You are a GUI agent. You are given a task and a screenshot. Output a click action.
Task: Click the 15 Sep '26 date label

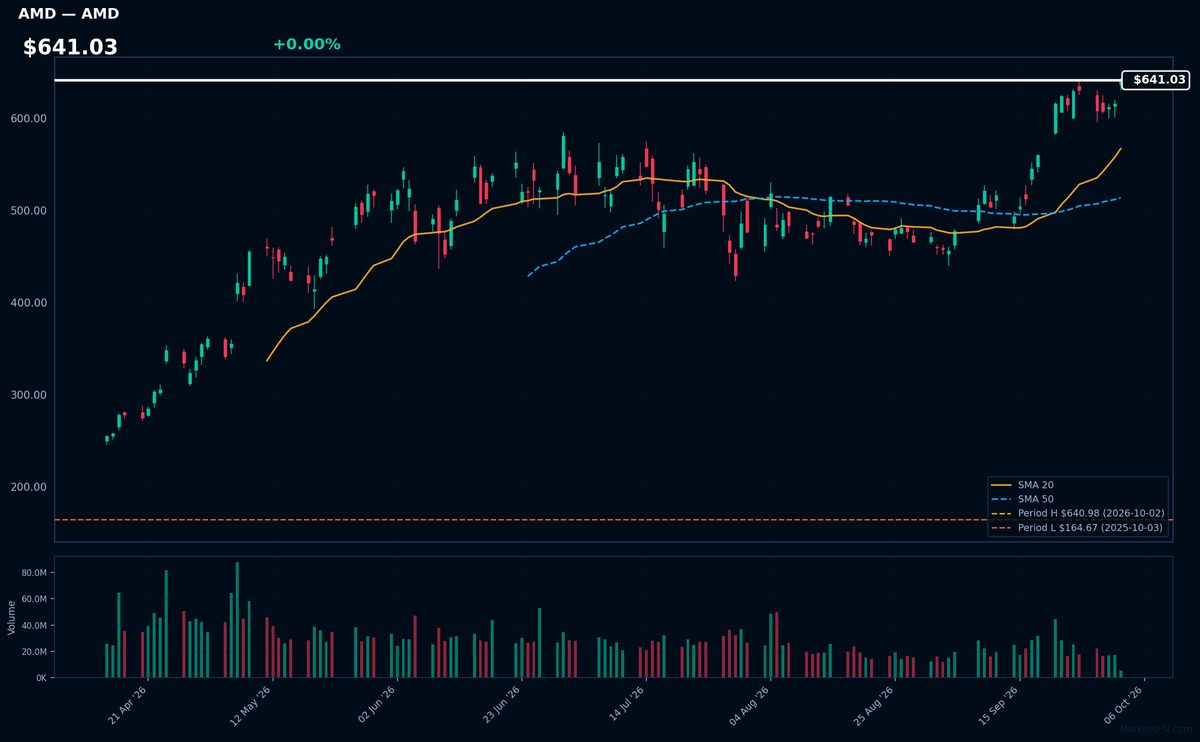999,705
